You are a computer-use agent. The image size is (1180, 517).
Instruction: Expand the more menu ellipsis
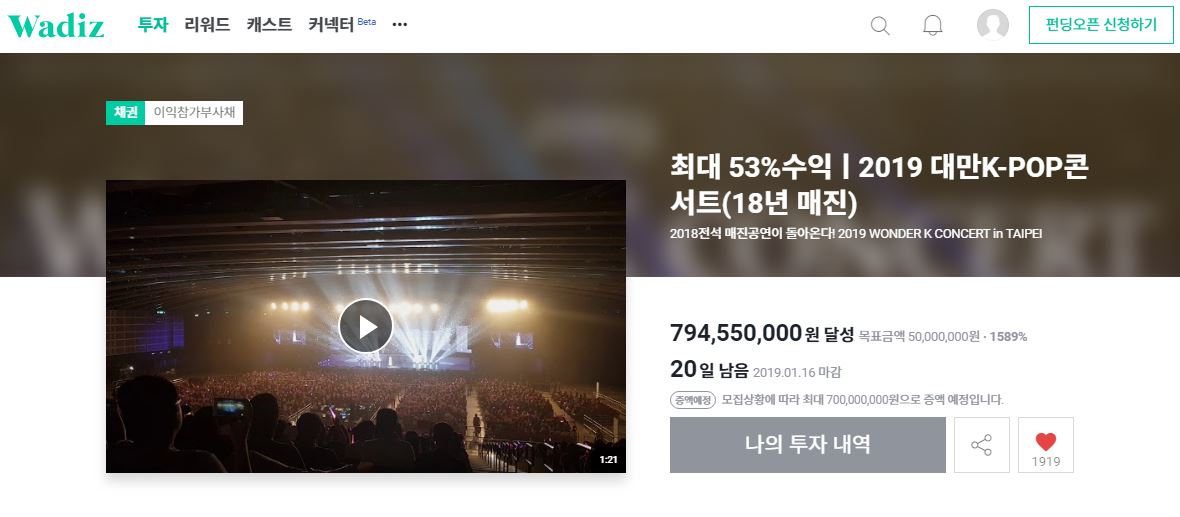[400, 25]
